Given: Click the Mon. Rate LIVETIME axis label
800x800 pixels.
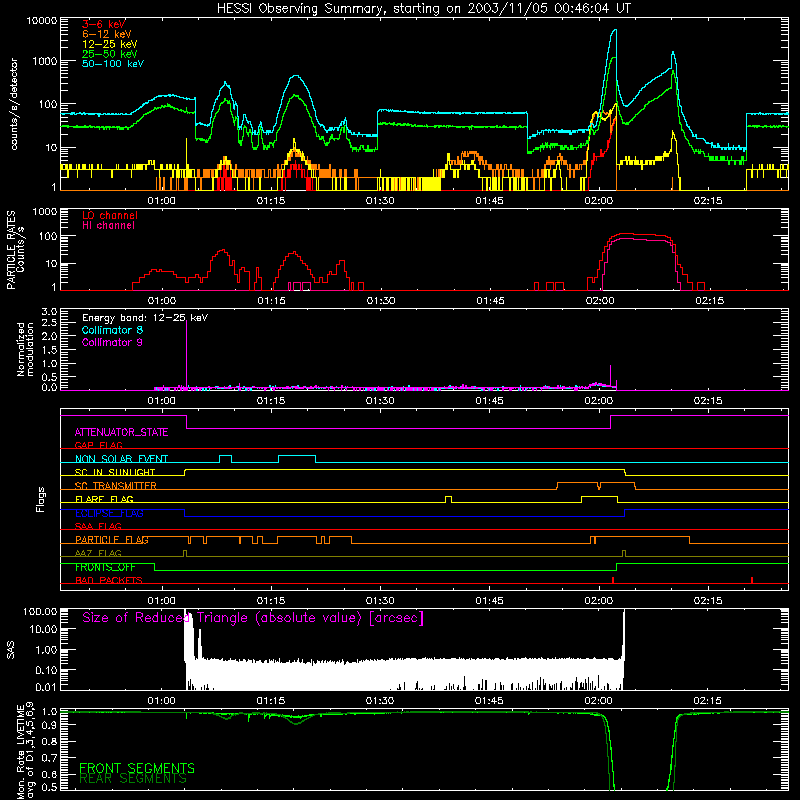Looking at the screenshot, I should [x=25, y=752].
